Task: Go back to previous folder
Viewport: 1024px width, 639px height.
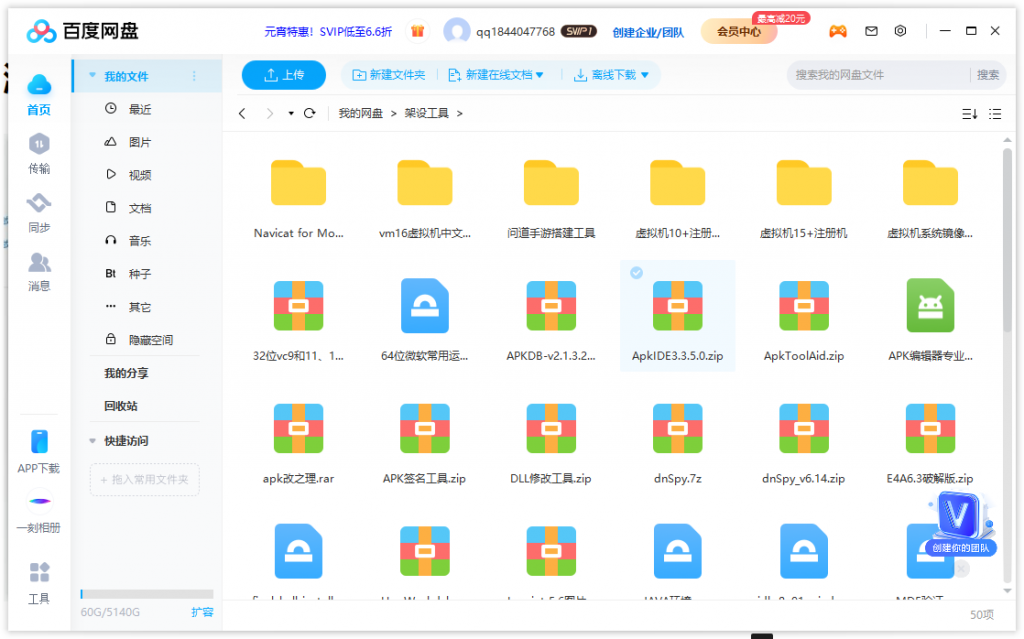Action: pyautogui.click(x=242, y=113)
